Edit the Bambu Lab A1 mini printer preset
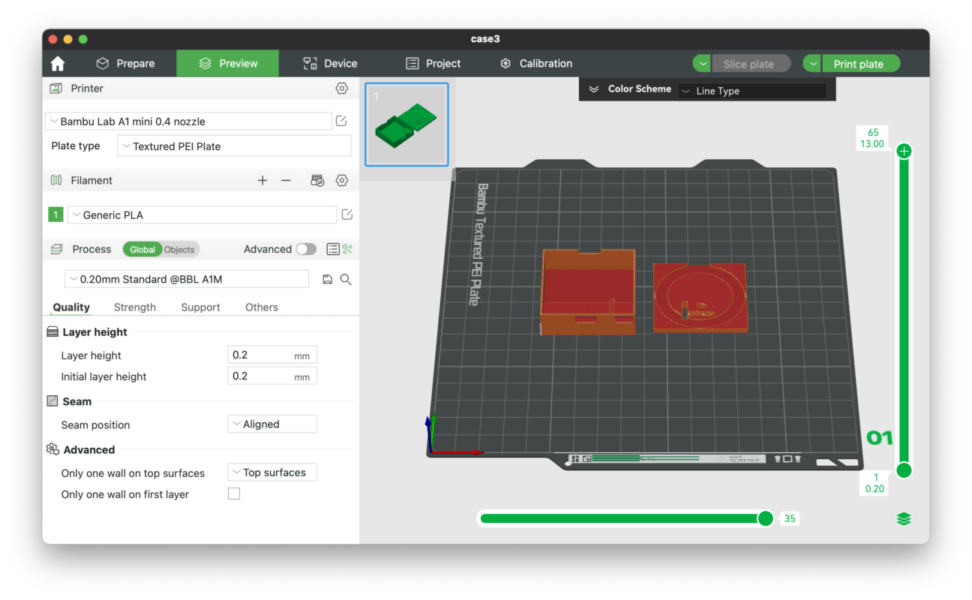The width and height of the screenshot is (972, 600). (341, 121)
